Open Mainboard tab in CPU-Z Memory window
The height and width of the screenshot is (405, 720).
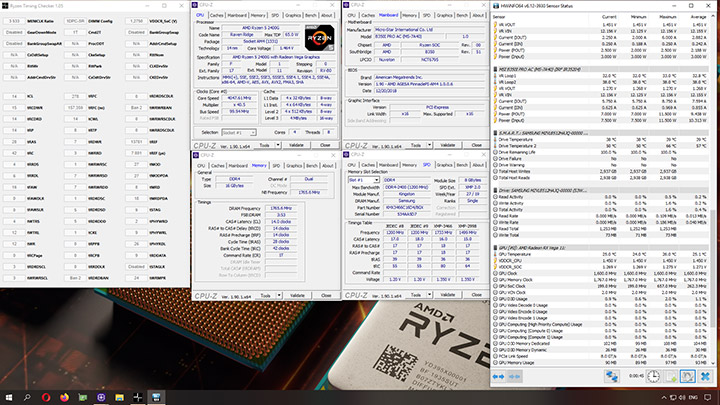click(238, 165)
